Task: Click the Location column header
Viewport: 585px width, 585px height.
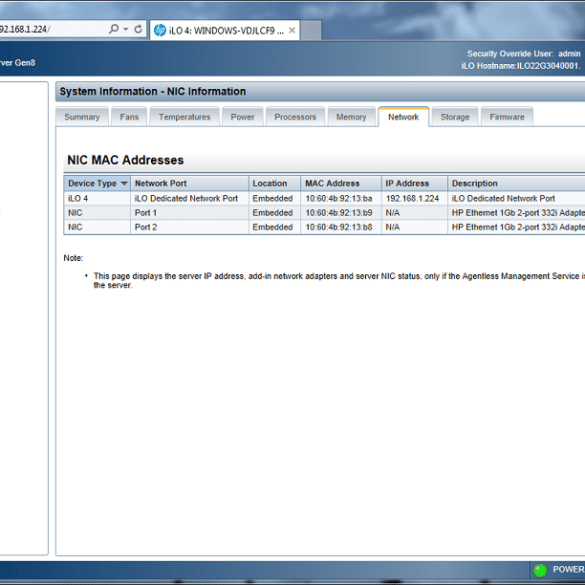Action: pos(275,183)
